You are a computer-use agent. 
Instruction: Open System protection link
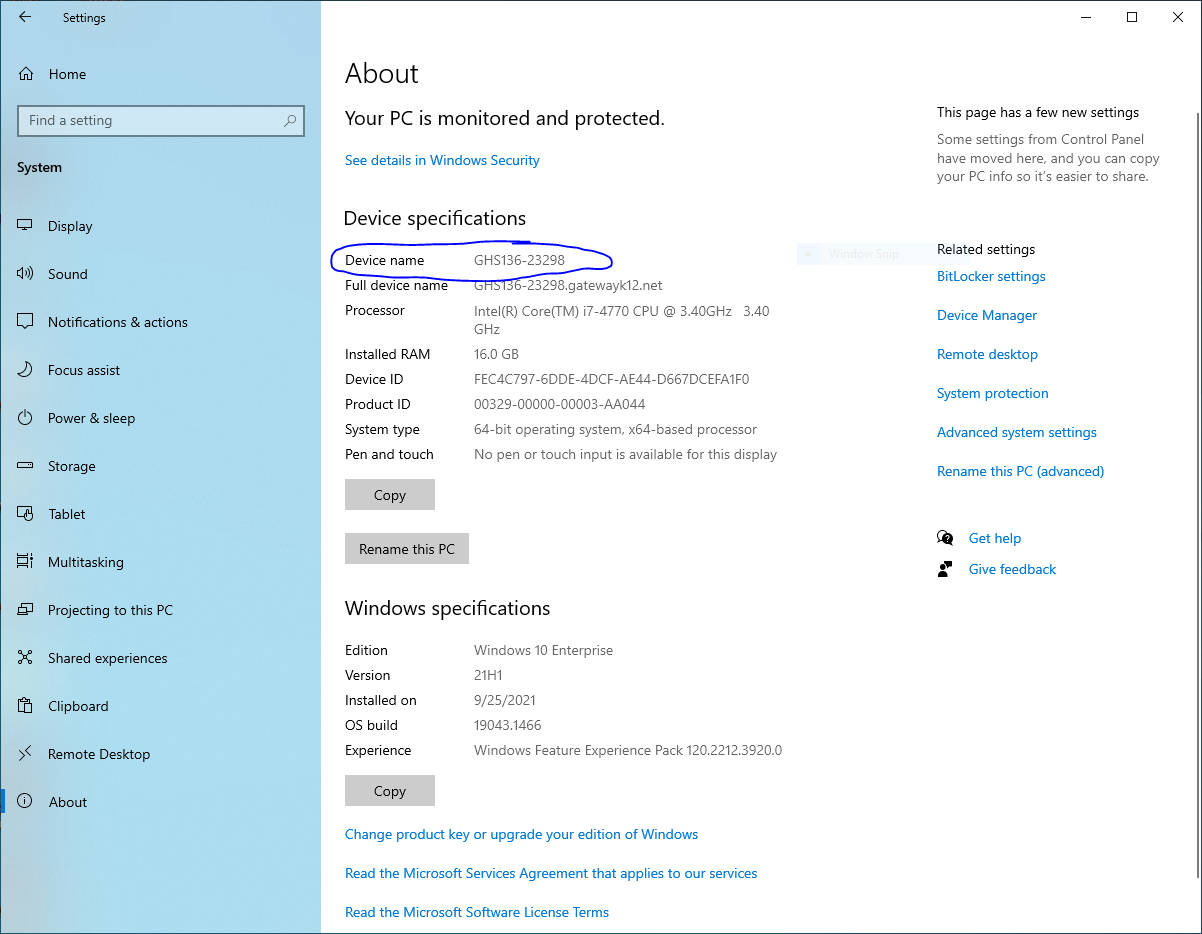coord(993,393)
